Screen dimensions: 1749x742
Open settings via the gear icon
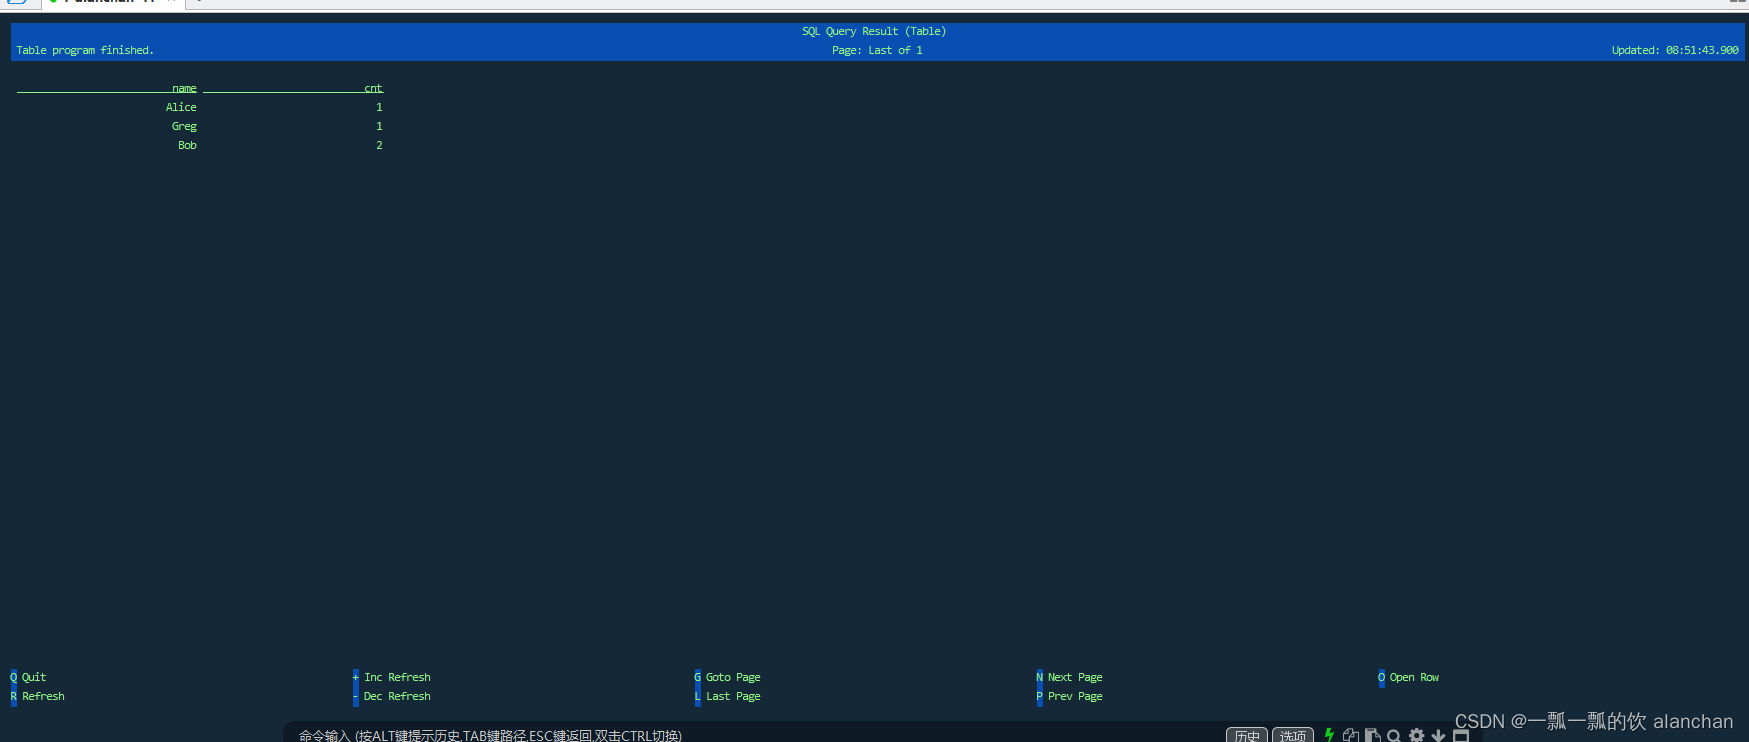click(1416, 735)
